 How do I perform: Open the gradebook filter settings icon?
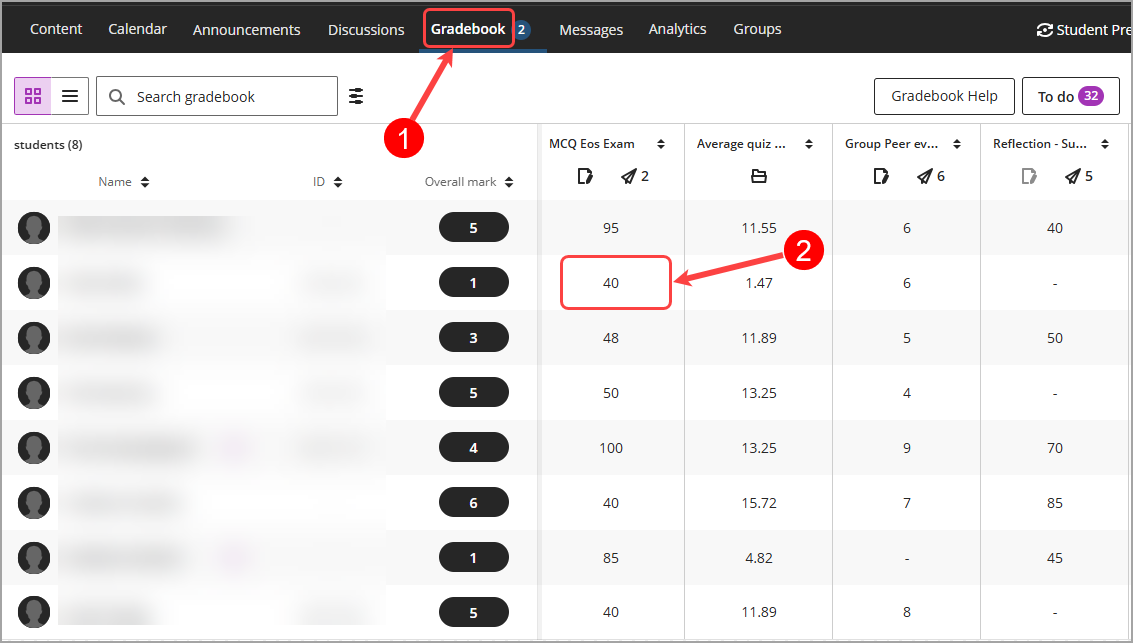[356, 96]
